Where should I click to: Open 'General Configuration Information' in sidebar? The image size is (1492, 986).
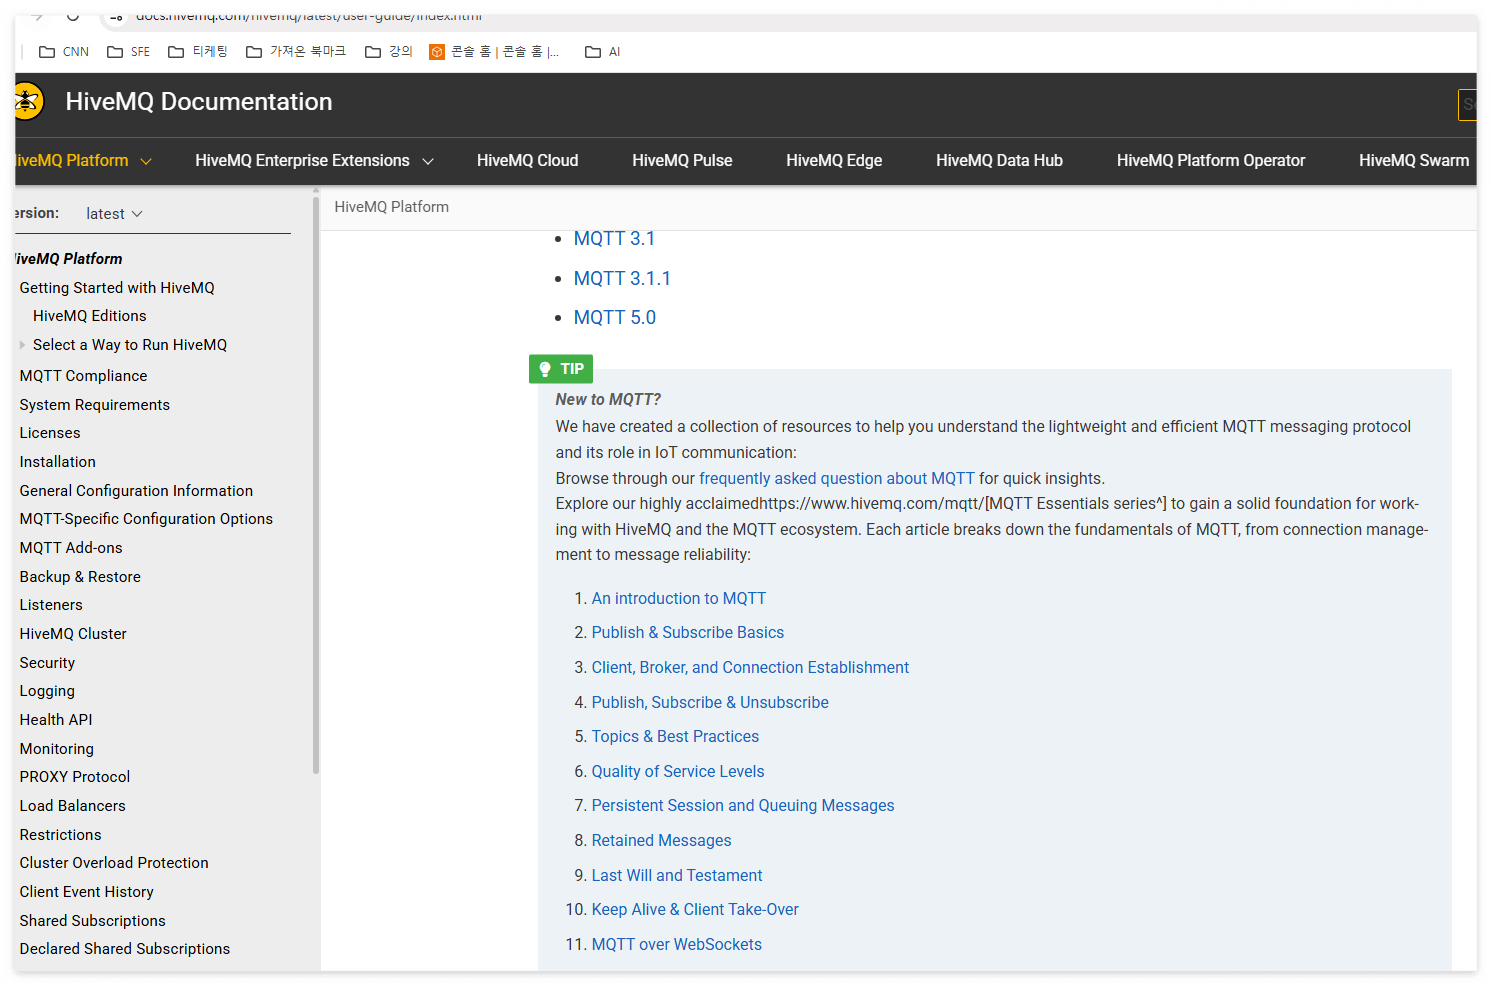tap(137, 491)
